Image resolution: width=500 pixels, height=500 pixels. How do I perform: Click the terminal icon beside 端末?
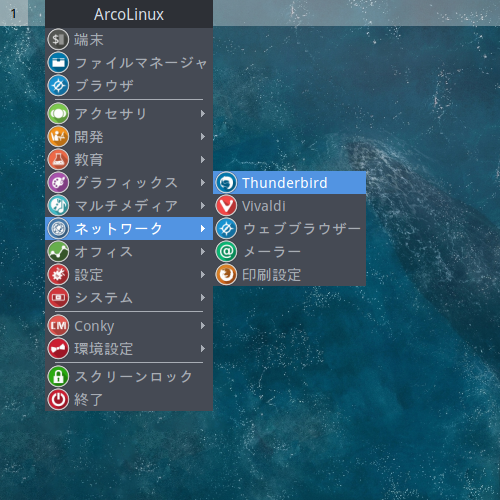(58, 39)
